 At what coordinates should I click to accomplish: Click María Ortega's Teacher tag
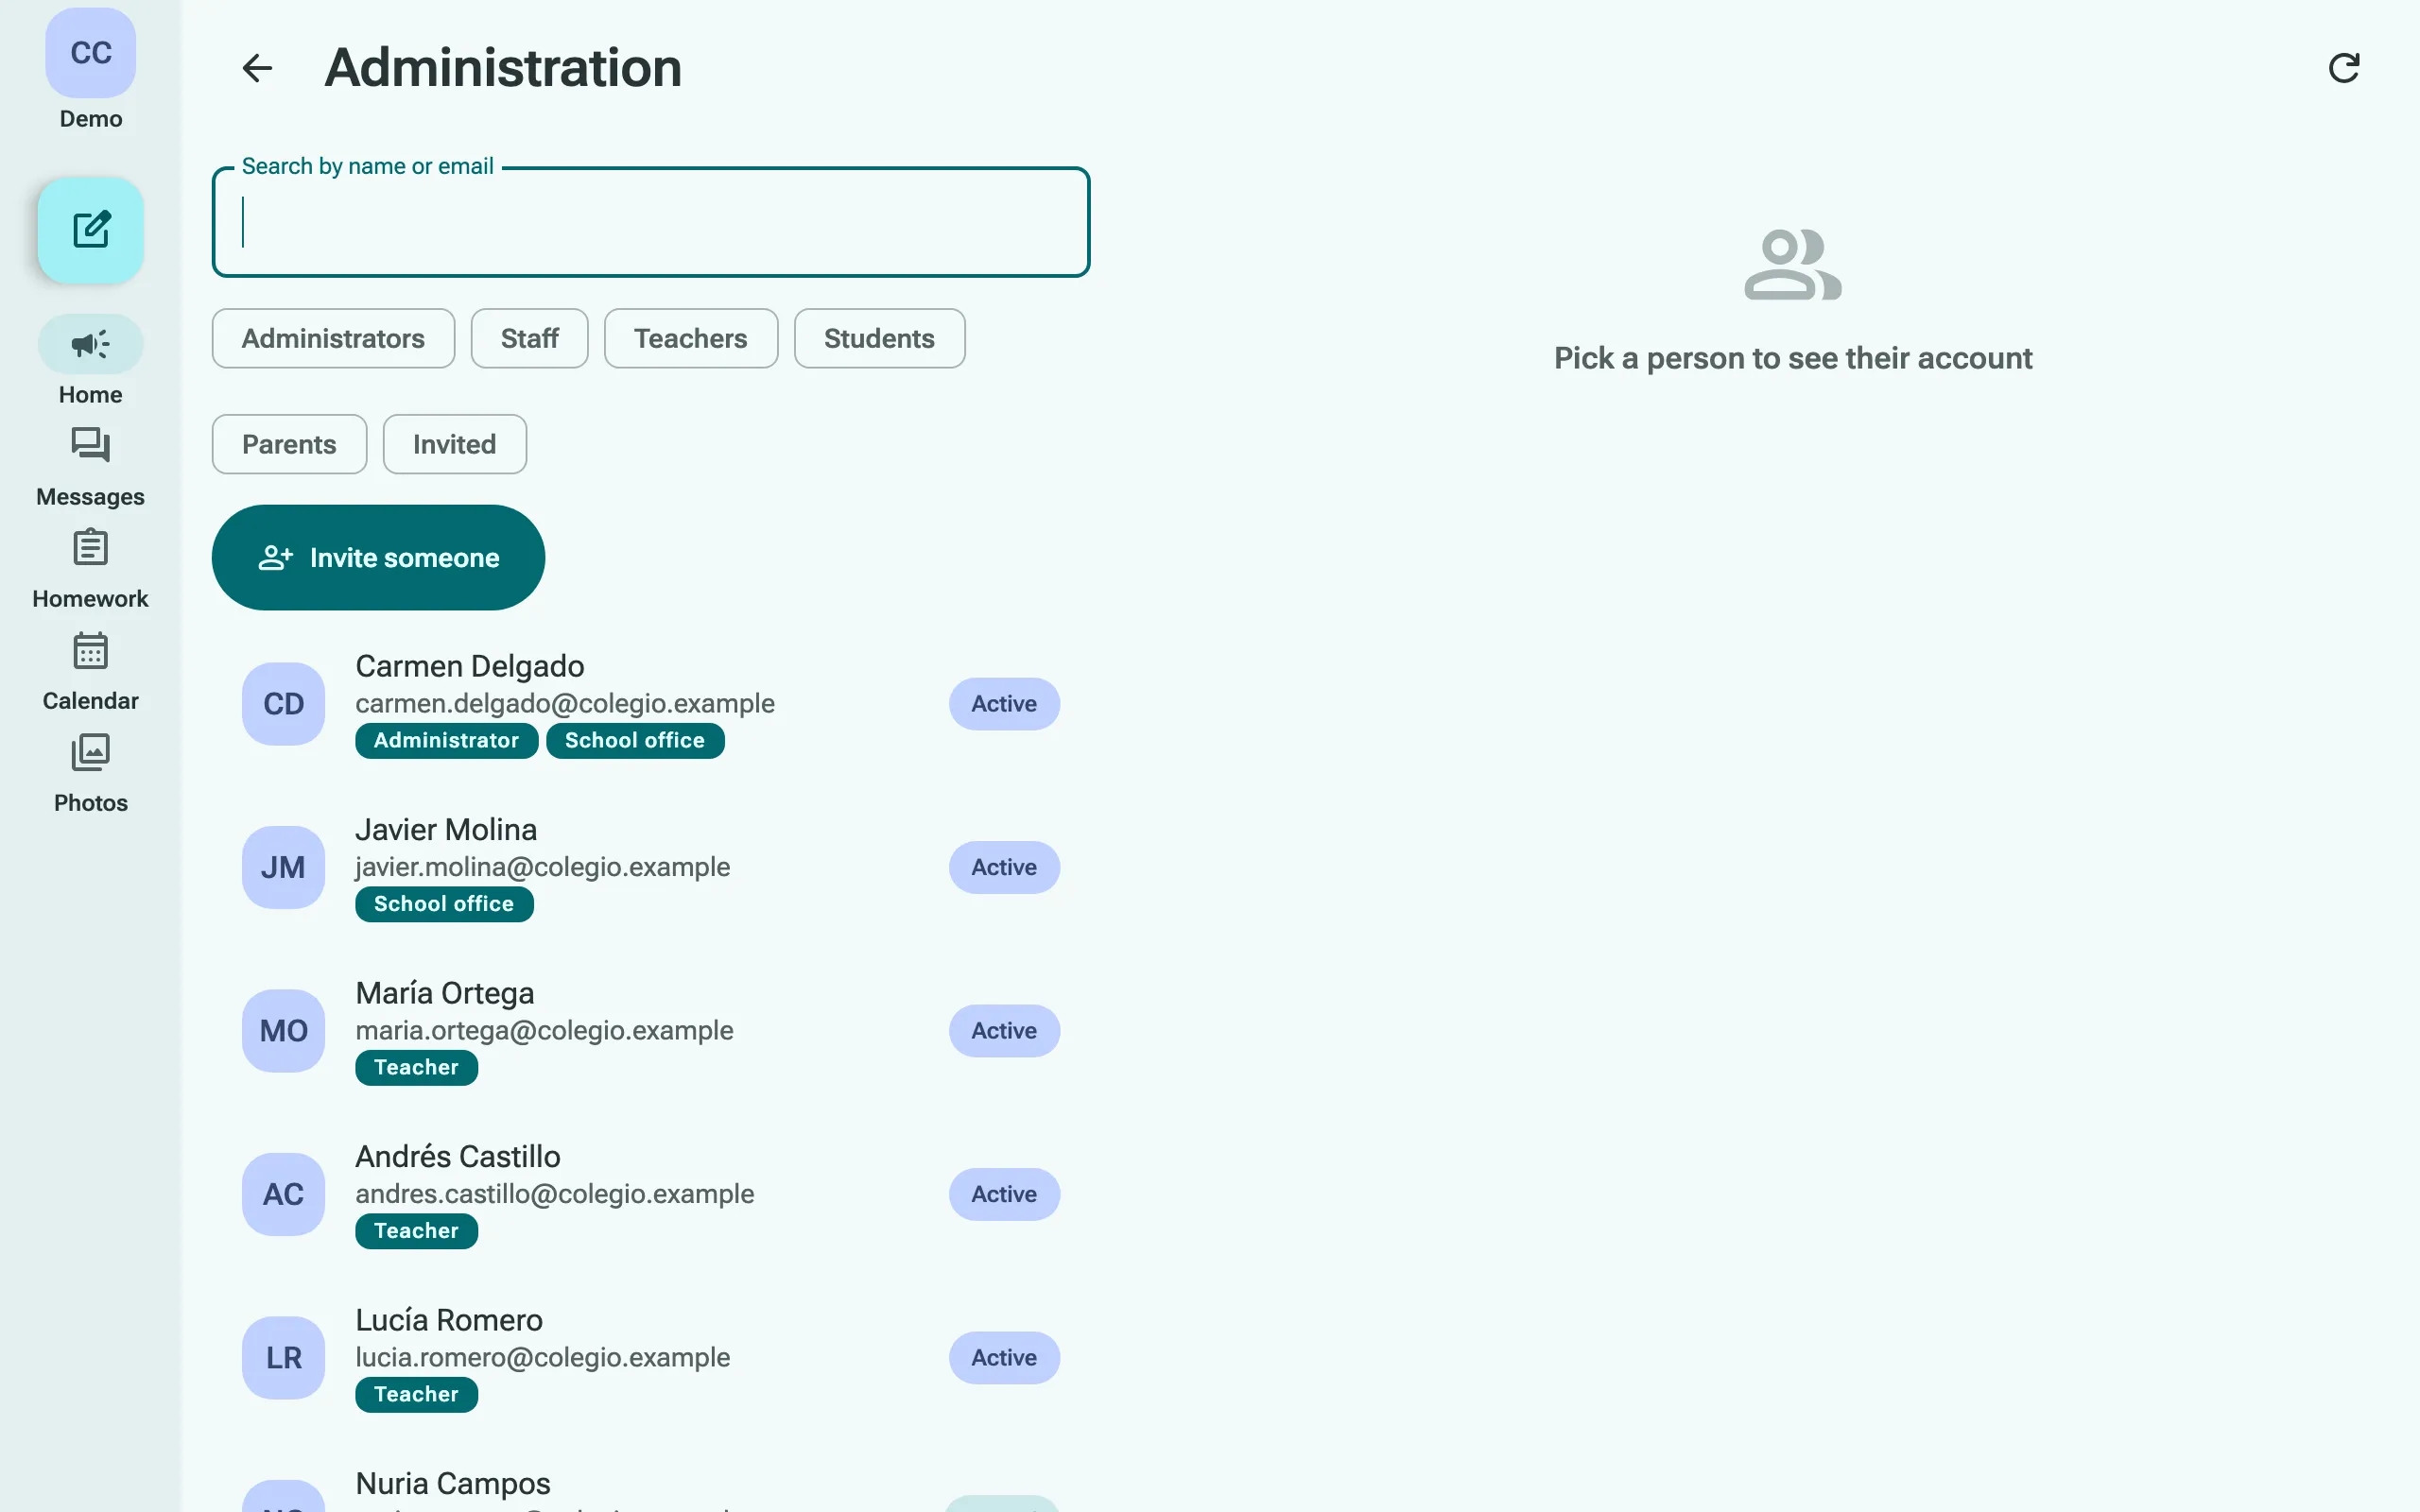(416, 1068)
